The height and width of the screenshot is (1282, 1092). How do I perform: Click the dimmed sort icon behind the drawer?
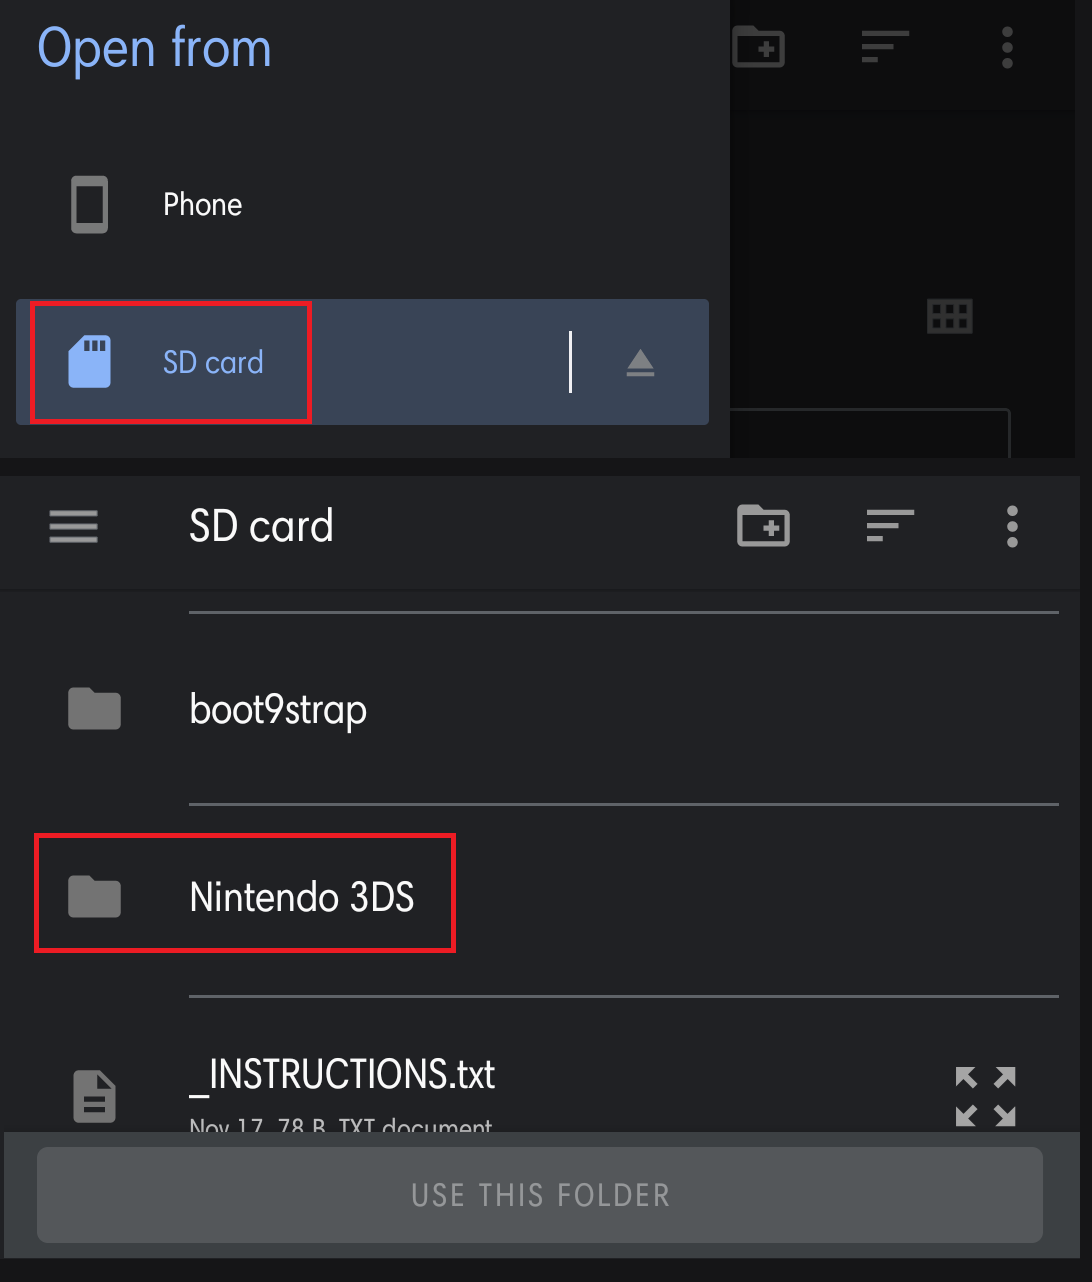[x=885, y=47]
